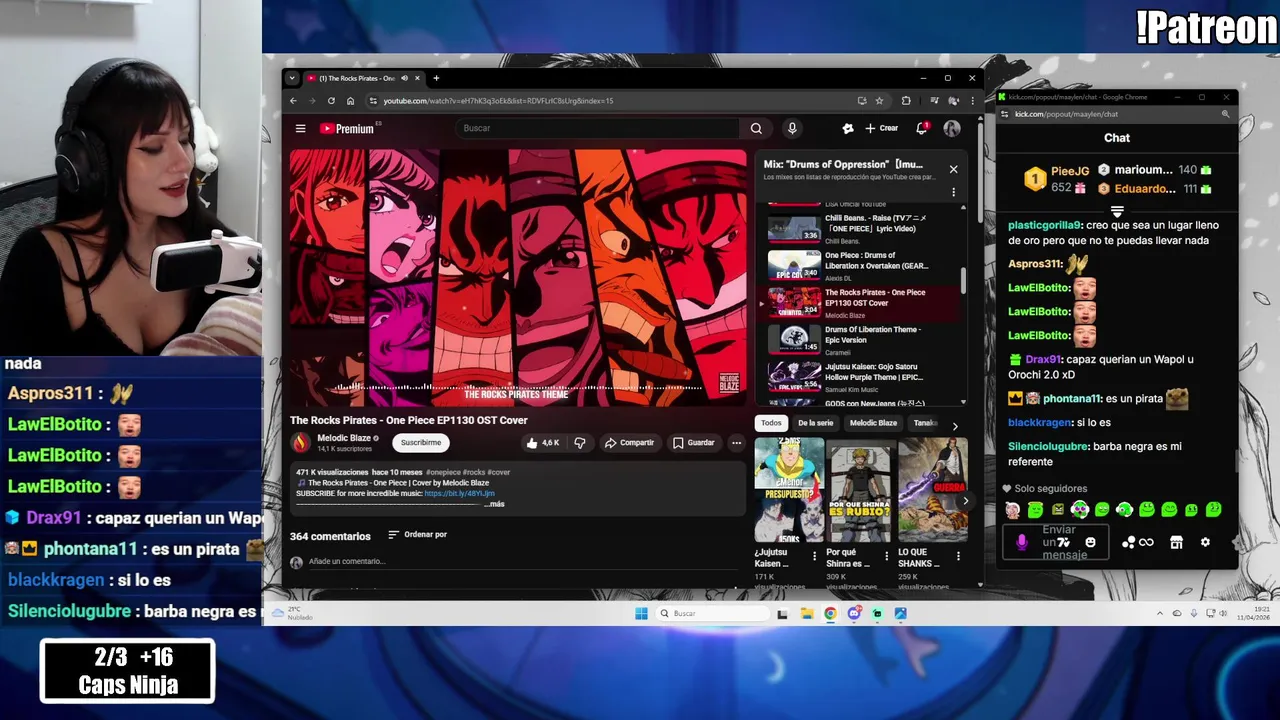This screenshot has height=720, width=1280.
Task: Open the Windows Start menu
Action: click(641, 614)
